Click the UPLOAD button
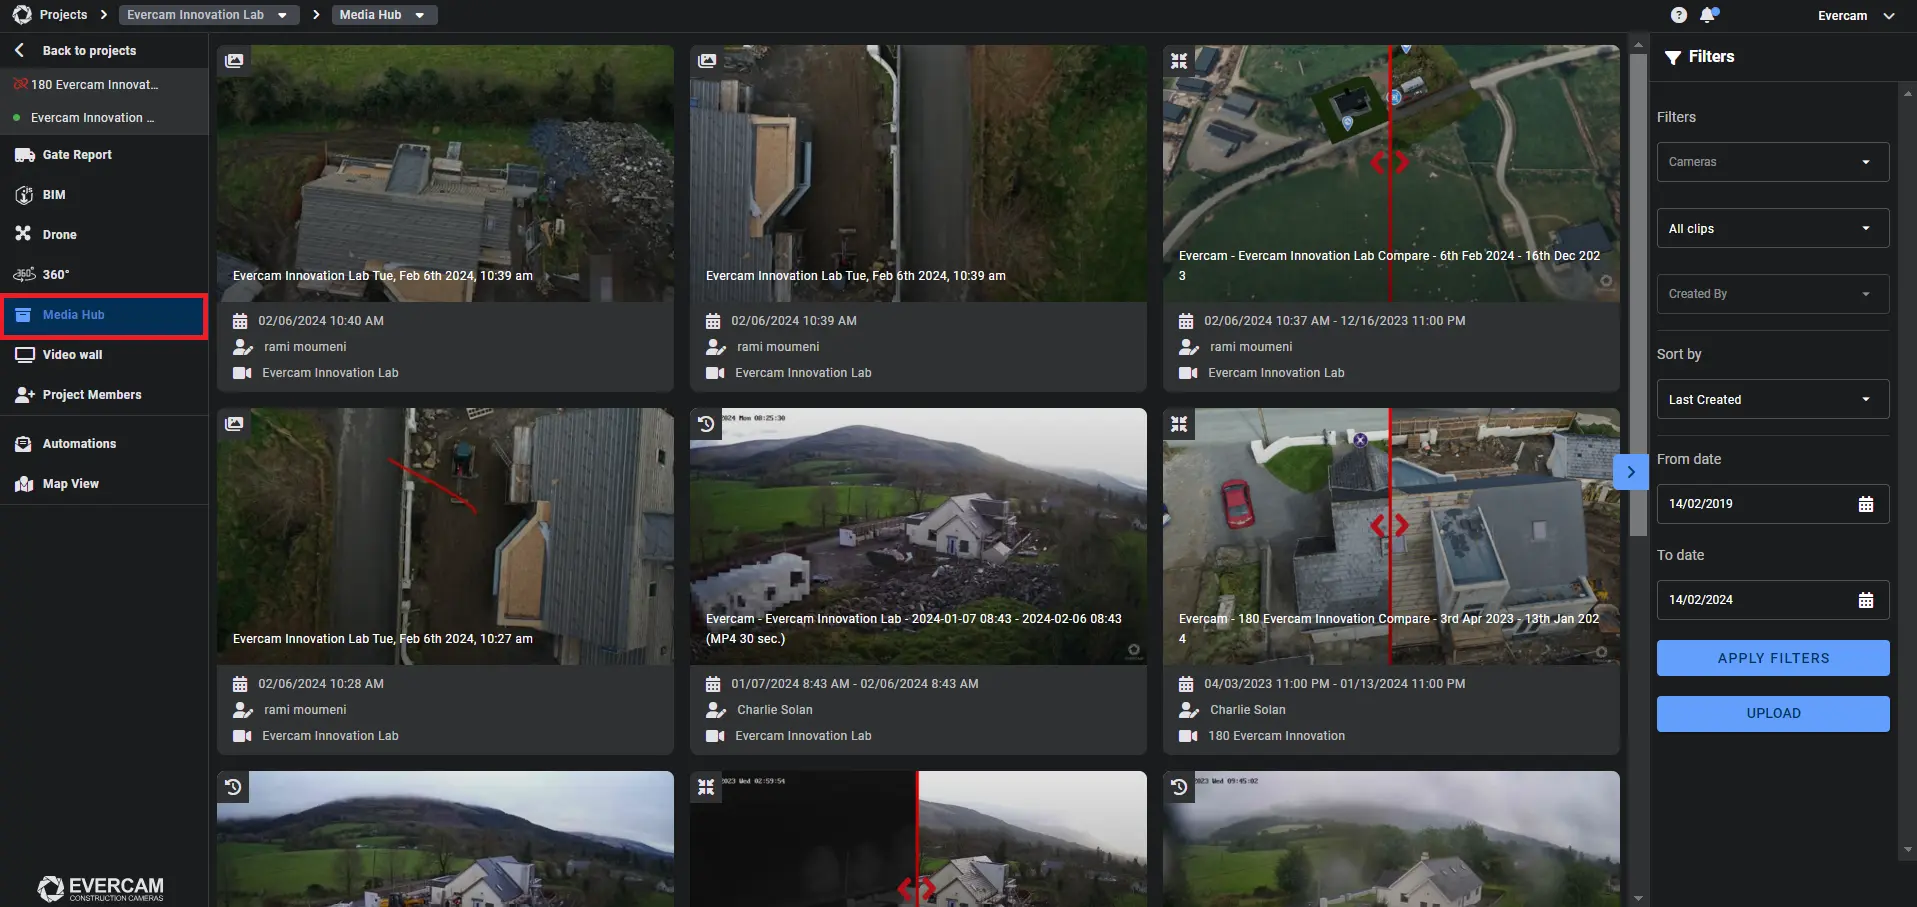The image size is (1917, 907). pos(1773,714)
